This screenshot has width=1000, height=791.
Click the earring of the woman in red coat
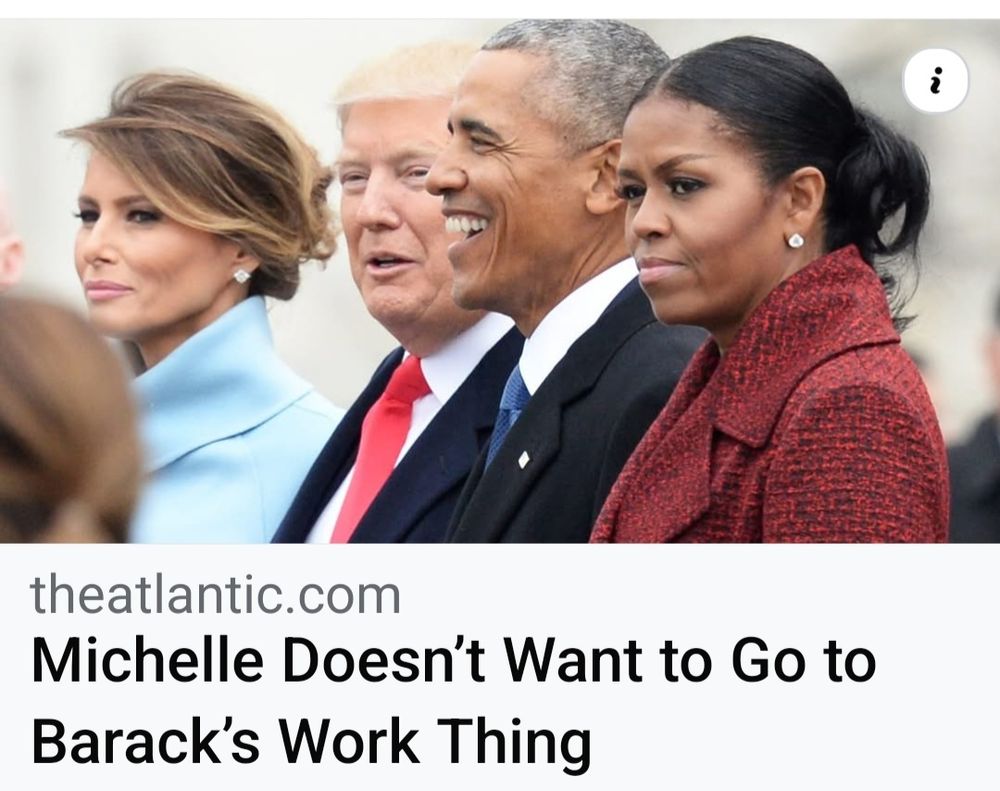tap(795, 240)
